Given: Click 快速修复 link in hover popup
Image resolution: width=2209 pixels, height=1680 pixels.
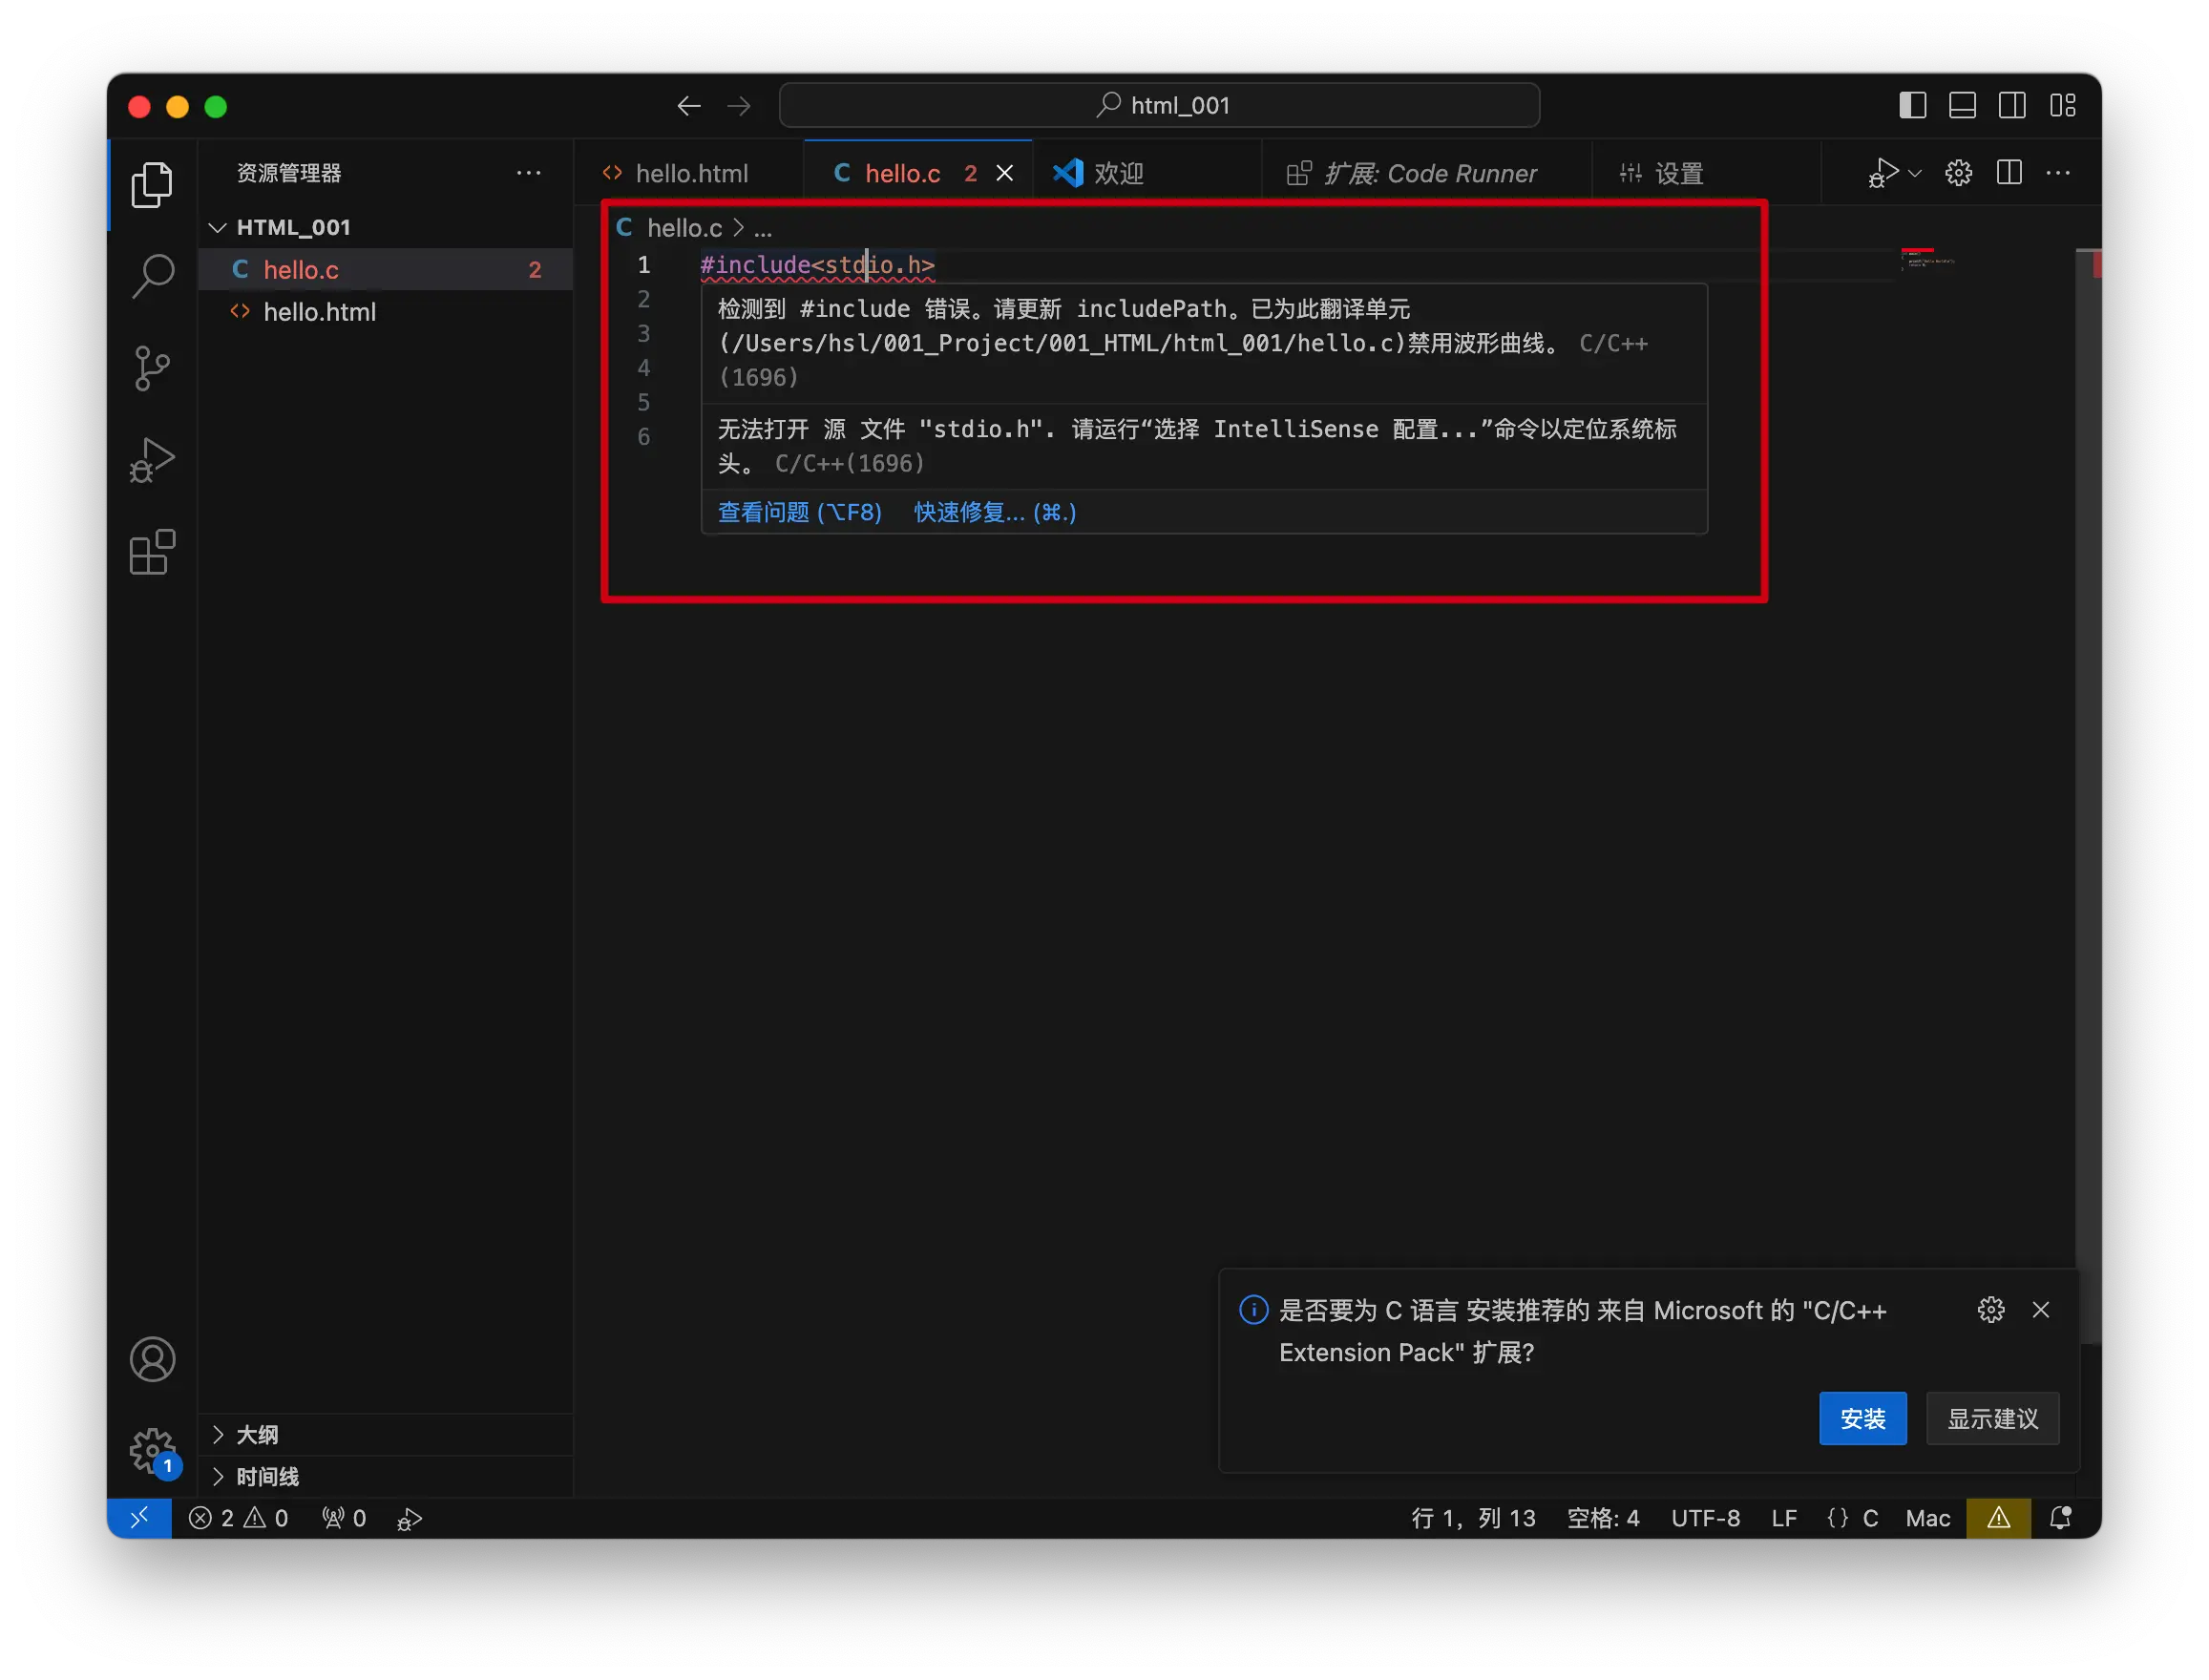Looking at the screenshot, I should pyautogui.click(x=994, y=512).
